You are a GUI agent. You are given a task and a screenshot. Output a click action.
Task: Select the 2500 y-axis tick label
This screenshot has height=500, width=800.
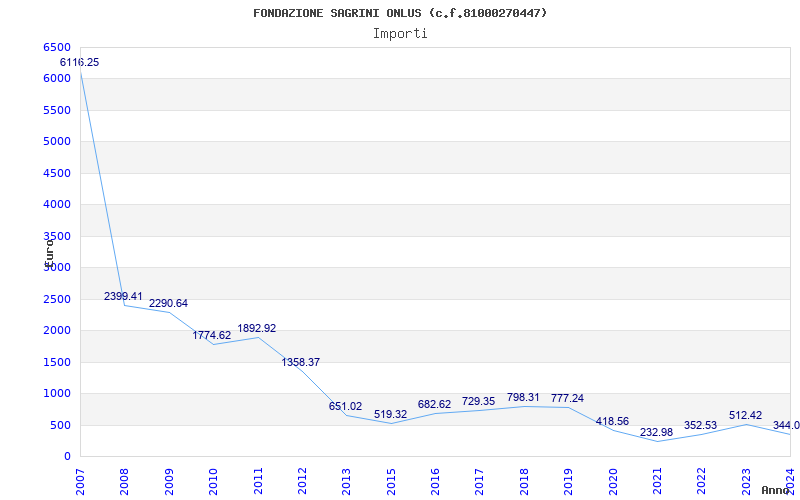pos(56,299)
